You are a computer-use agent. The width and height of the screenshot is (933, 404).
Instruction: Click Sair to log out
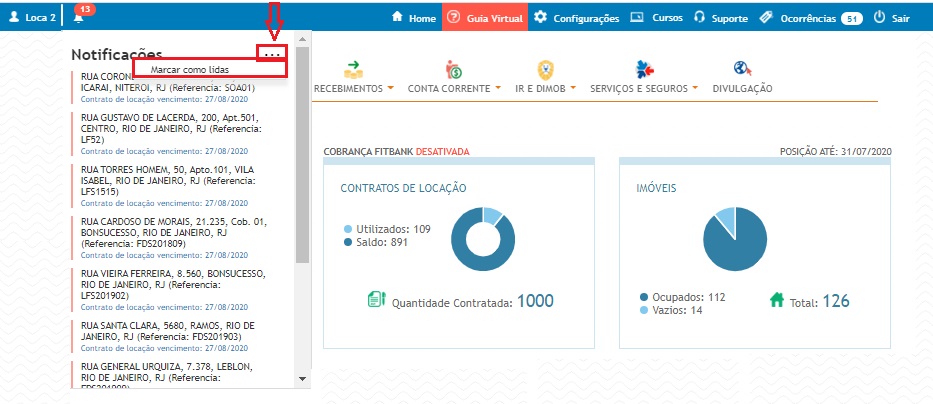(895, 18)
